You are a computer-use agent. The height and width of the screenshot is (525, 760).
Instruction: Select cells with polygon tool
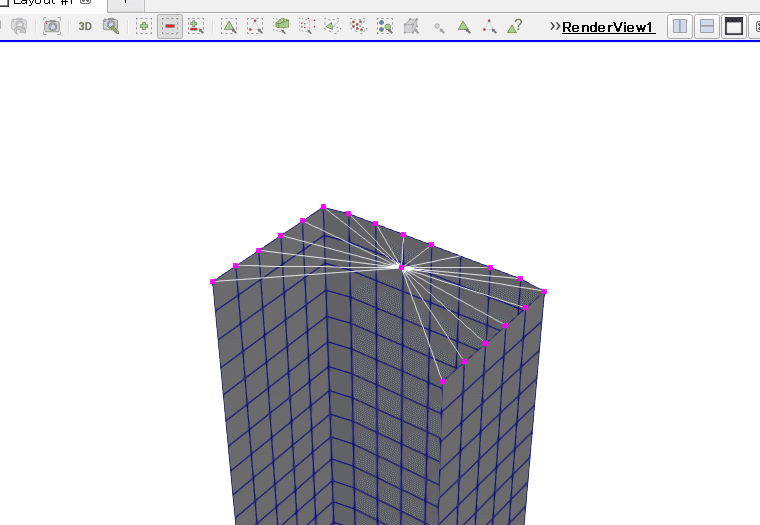[332, 26]
